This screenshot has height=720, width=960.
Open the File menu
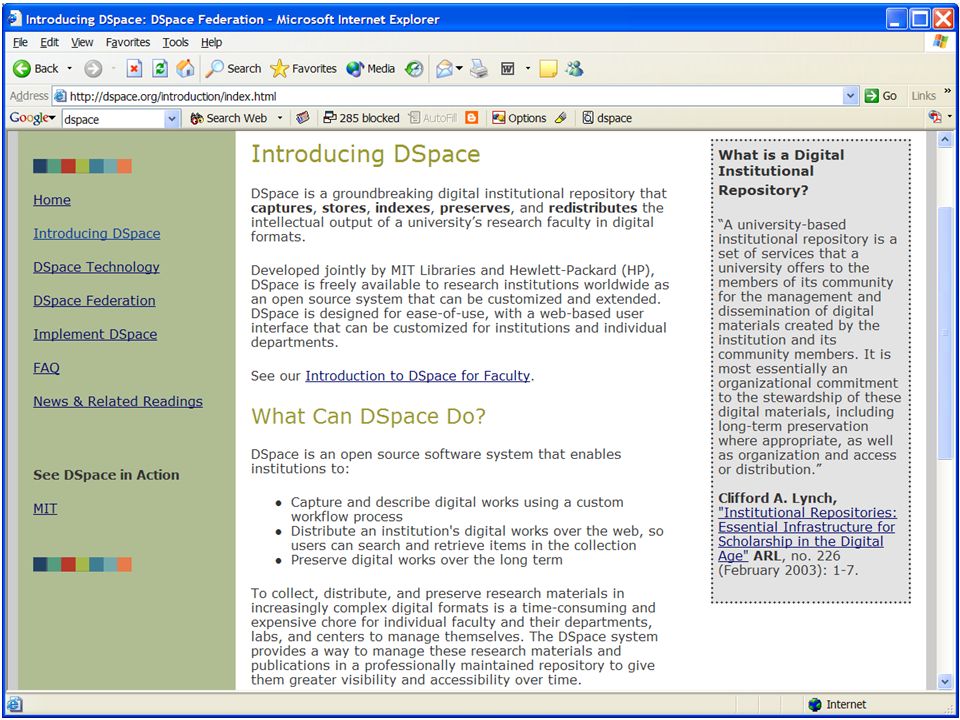tap(20, 42)
